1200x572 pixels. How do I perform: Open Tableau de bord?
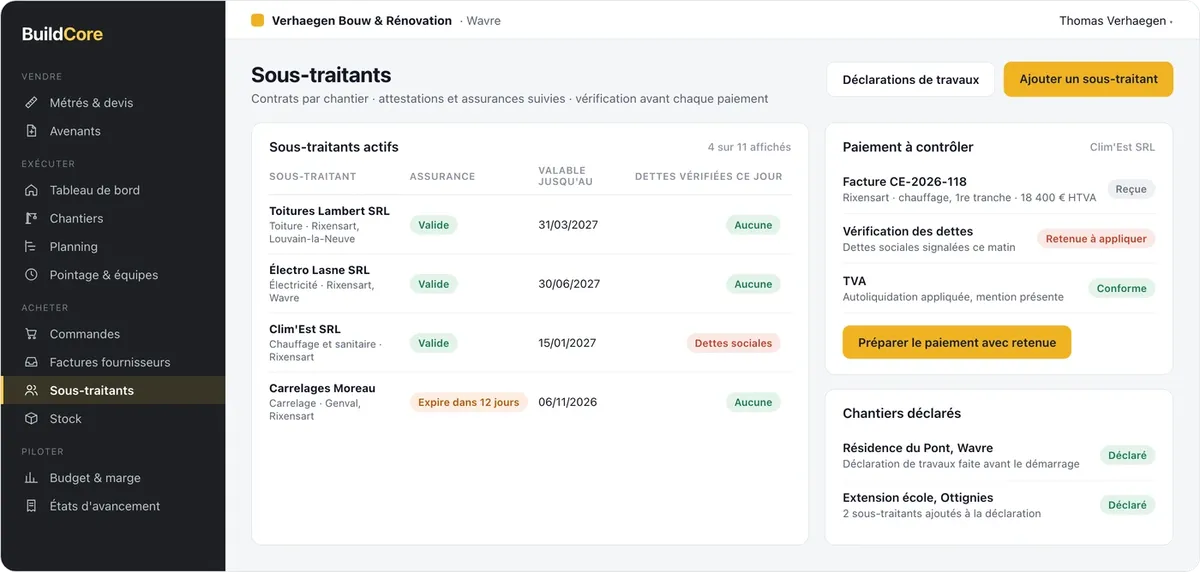click(112, 190)
